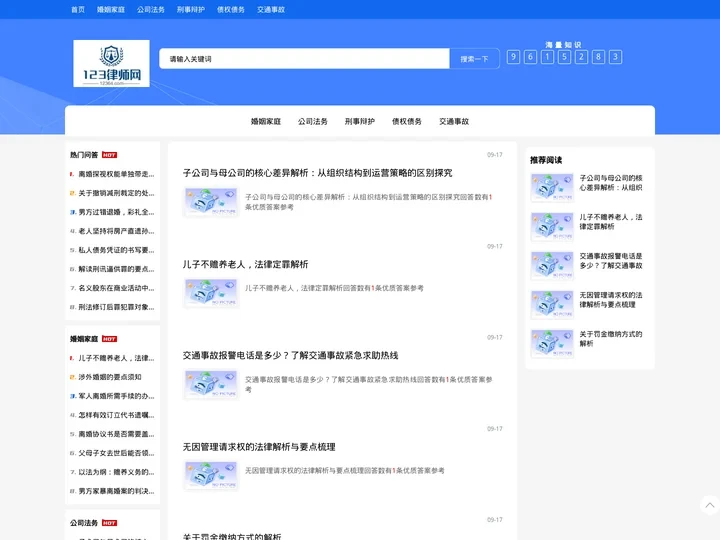
Task: Click 推荐阅读 thumbnail for 子公司与母公司的核心差异
Action: 552,187
